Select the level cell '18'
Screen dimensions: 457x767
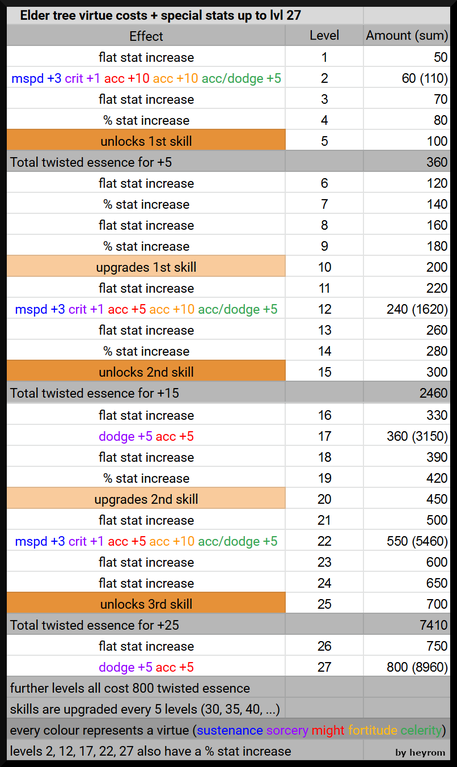point(324,457)
